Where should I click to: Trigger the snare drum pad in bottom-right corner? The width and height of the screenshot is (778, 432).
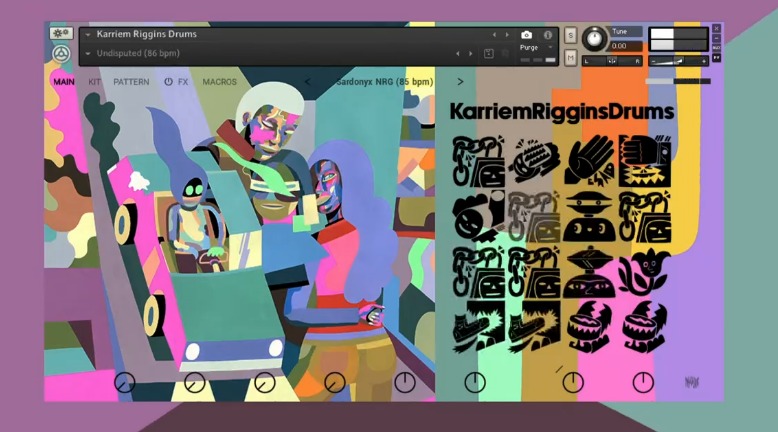coord(645,327)
